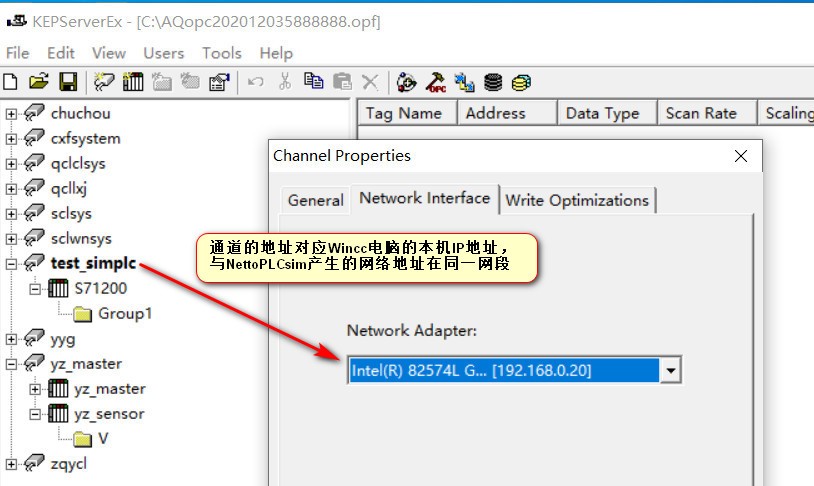Open the Users menu
This screenshot has width=814, height=486.
163,53
